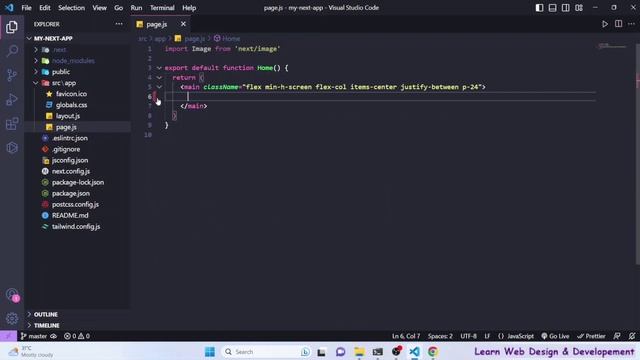Start Go Live server
Viewport: 640px width, 360px height.
click(x=555, y=336)
